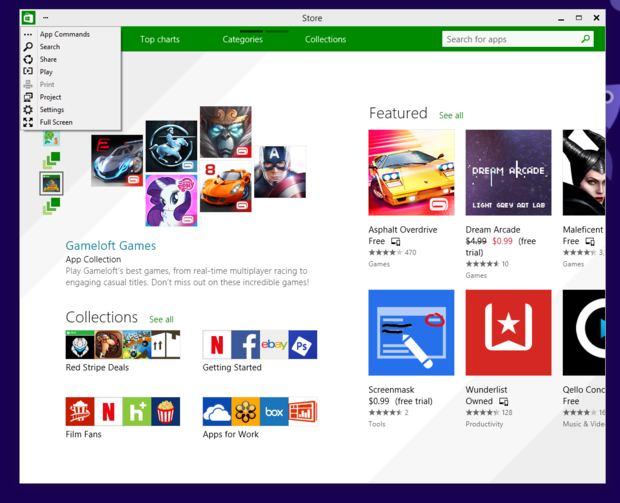Screen dimensions: 620x503
Task: Open the Maleficent app tile
Action: 584,173
